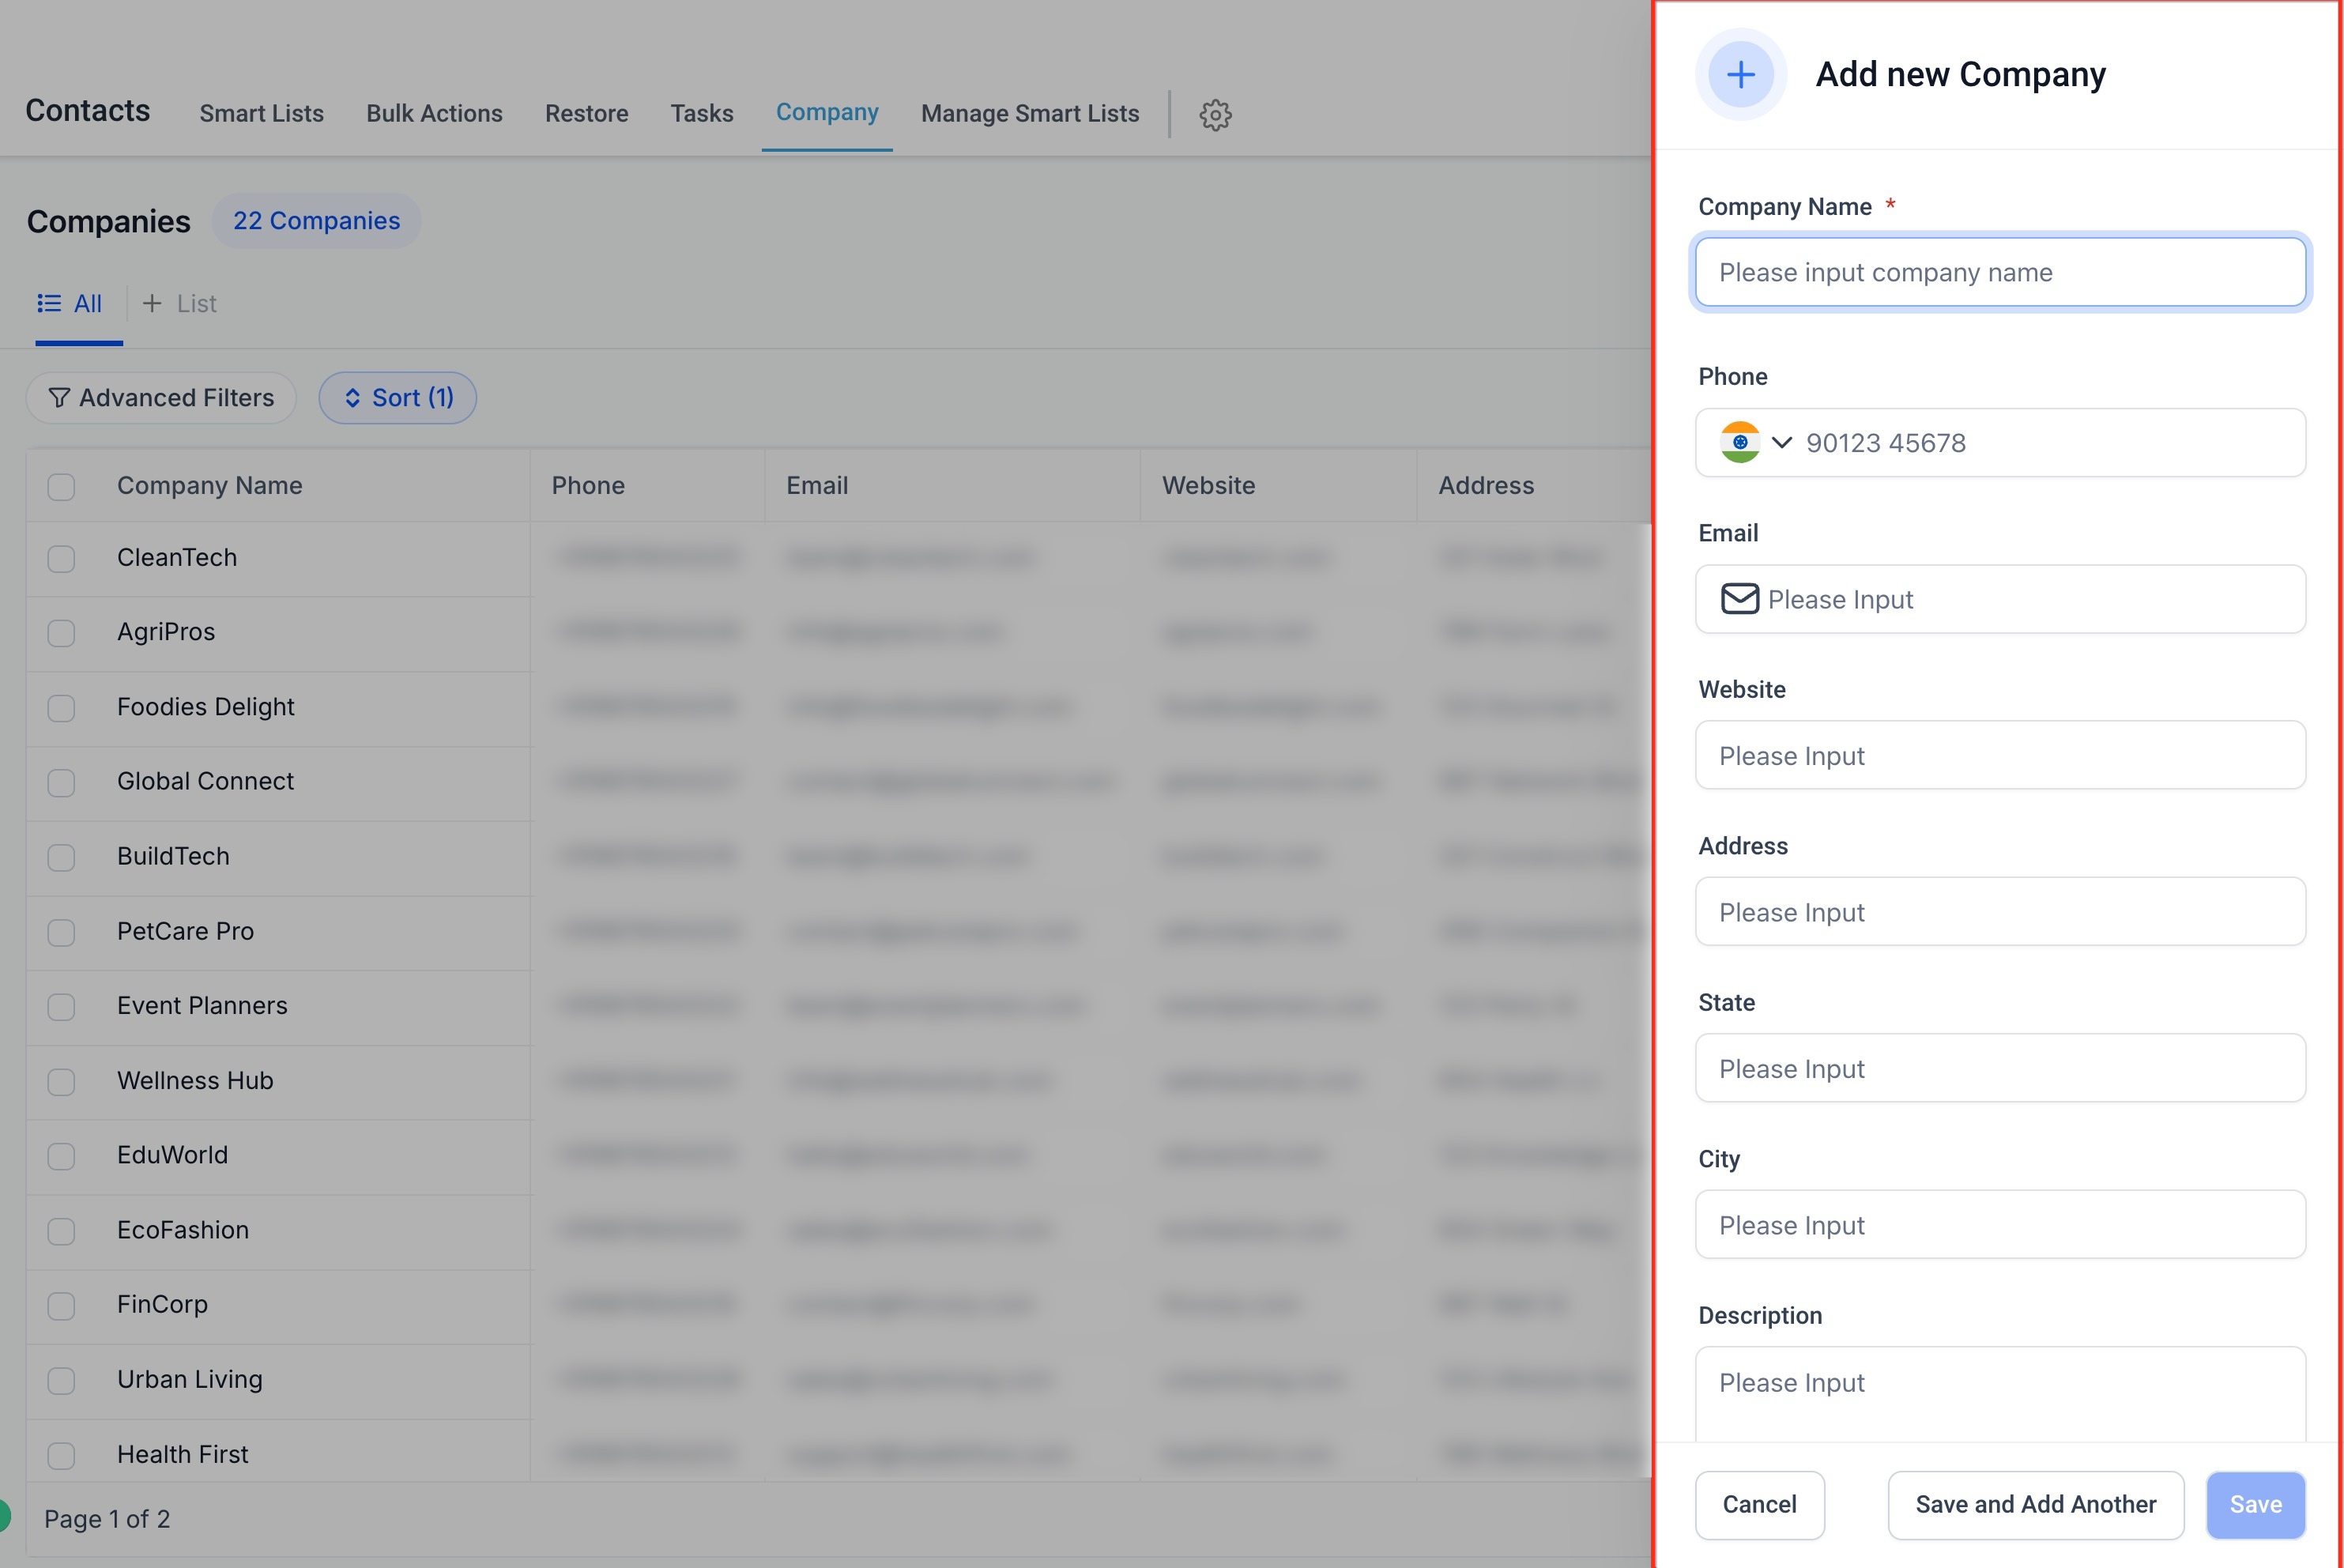This screenshot has width=2344, height=1568.
Task: Click the India flag country icon
Action: [1739, 442]
